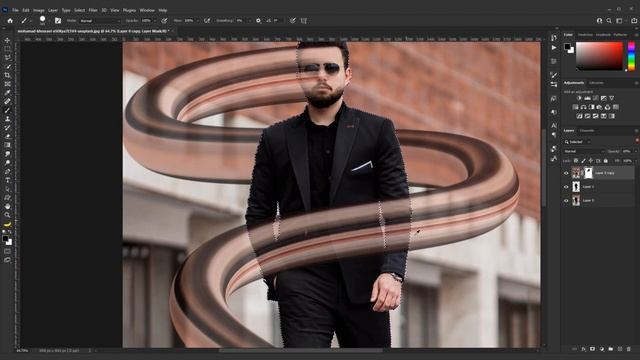The height and width of the screenshot is (360, 640).
Task: Select the Gradient tool
Action: [x=7, y=145]
